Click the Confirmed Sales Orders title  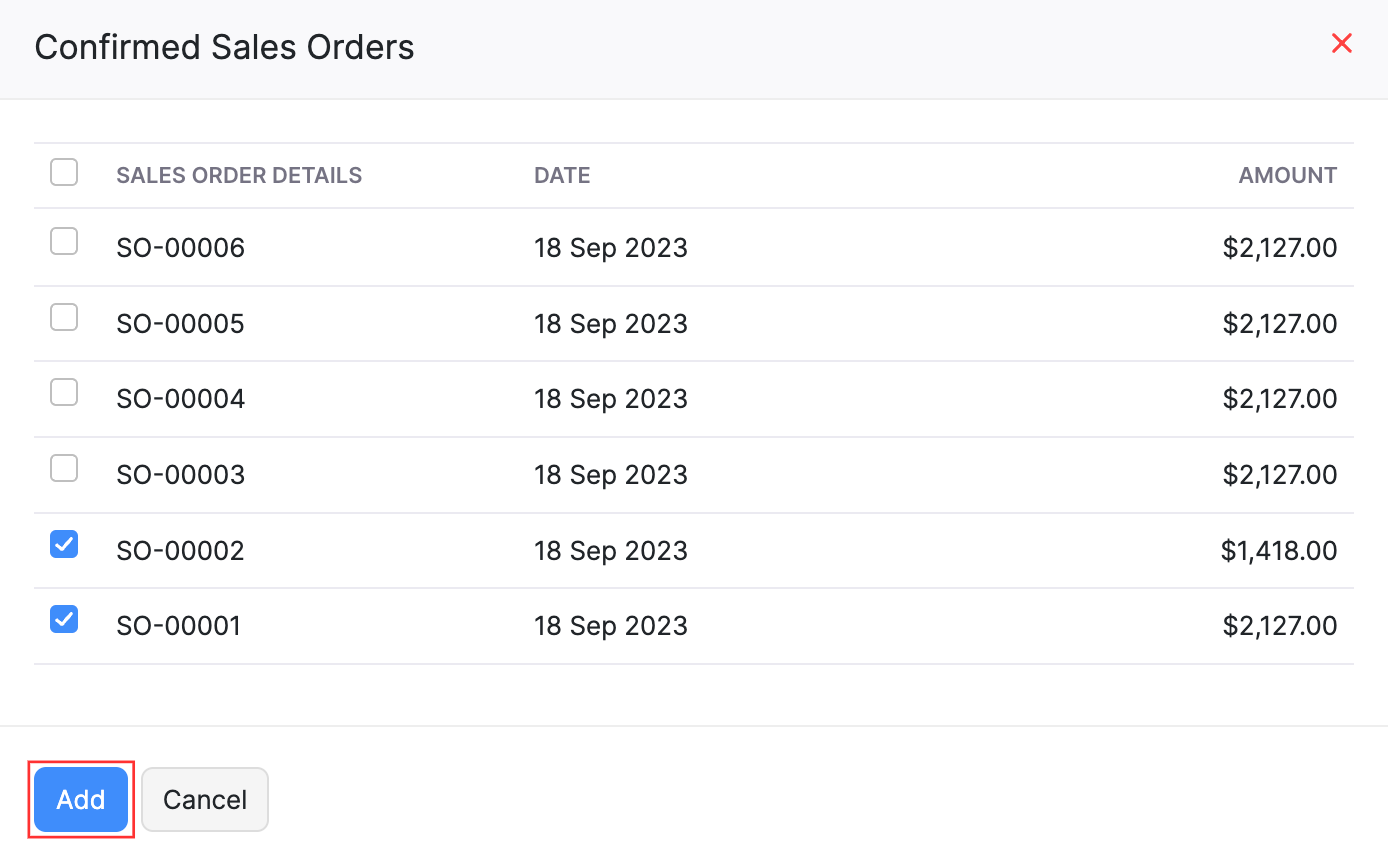pyautogui.click(x=224, y=46)
